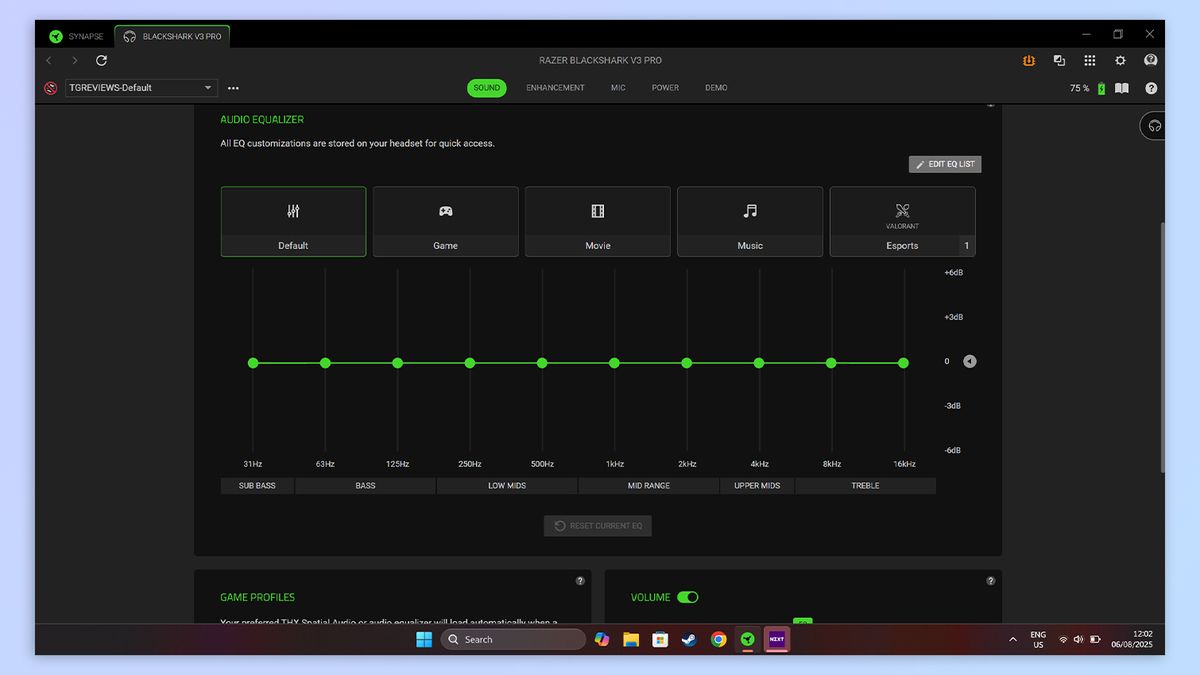Screen dimensions: 1200x675
Task: Go forward with the right arrow
Action: [74, 61]
